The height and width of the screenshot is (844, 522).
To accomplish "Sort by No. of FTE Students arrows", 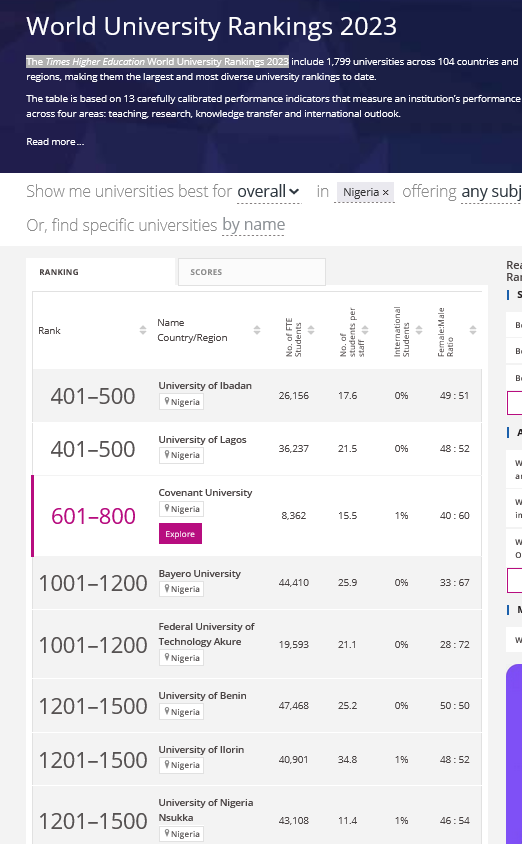I will click(311, 330).
